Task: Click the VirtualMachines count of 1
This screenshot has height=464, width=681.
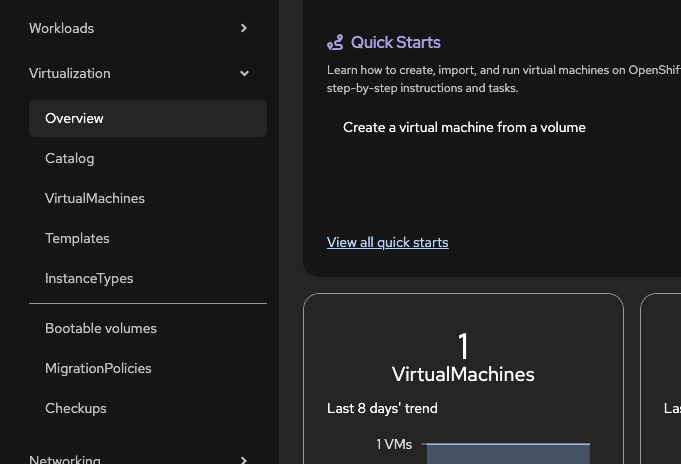Action: click(x=463, y=346)
